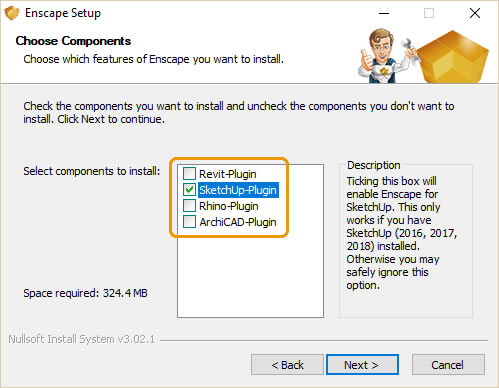Image resolution: width=499 pixels, height=388 pixels.
Task: Click the Description text box
Action: (406, 240)
